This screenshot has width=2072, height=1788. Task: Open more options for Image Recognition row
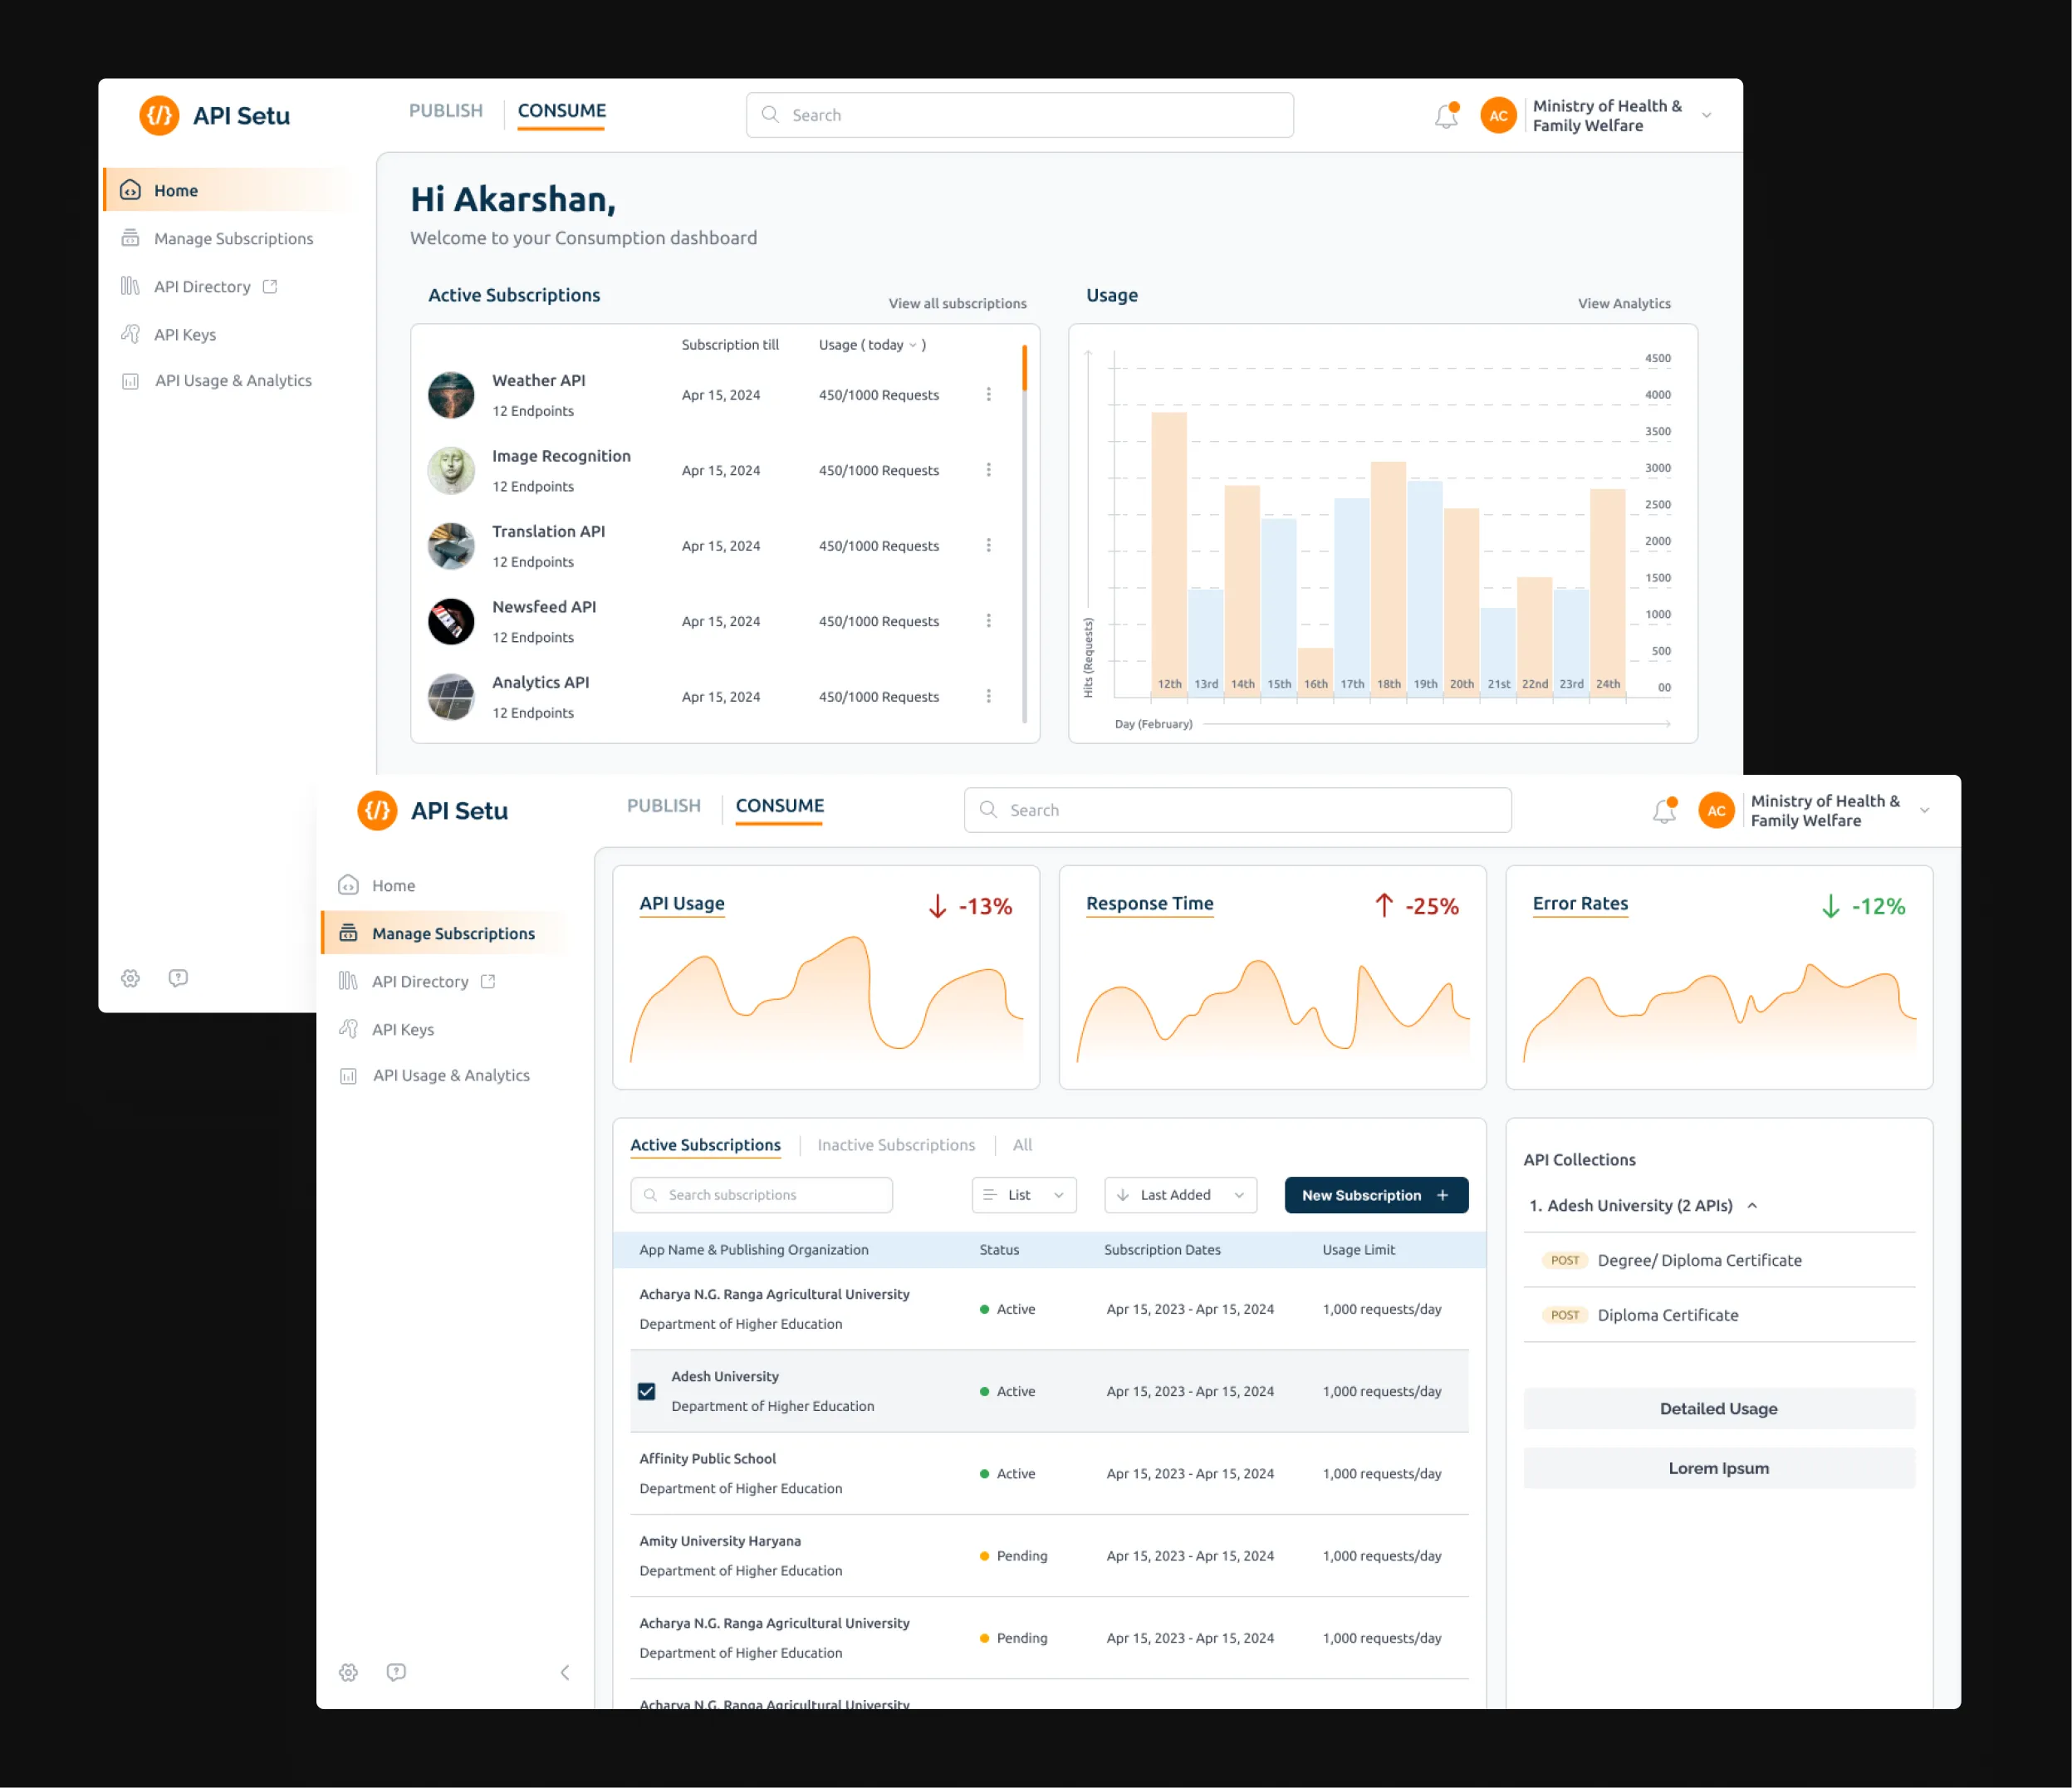click(x=989, y=470)
